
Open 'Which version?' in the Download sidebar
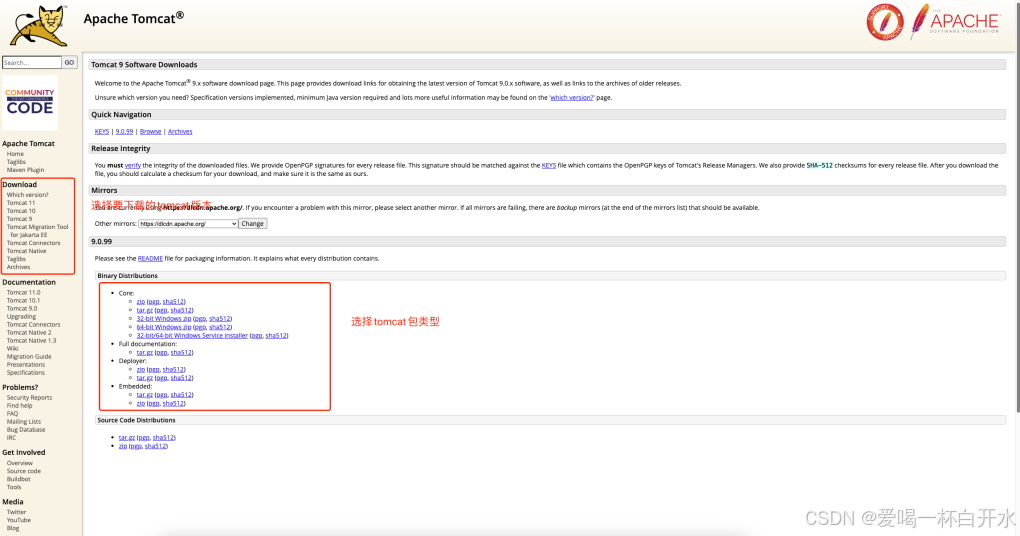27,194
